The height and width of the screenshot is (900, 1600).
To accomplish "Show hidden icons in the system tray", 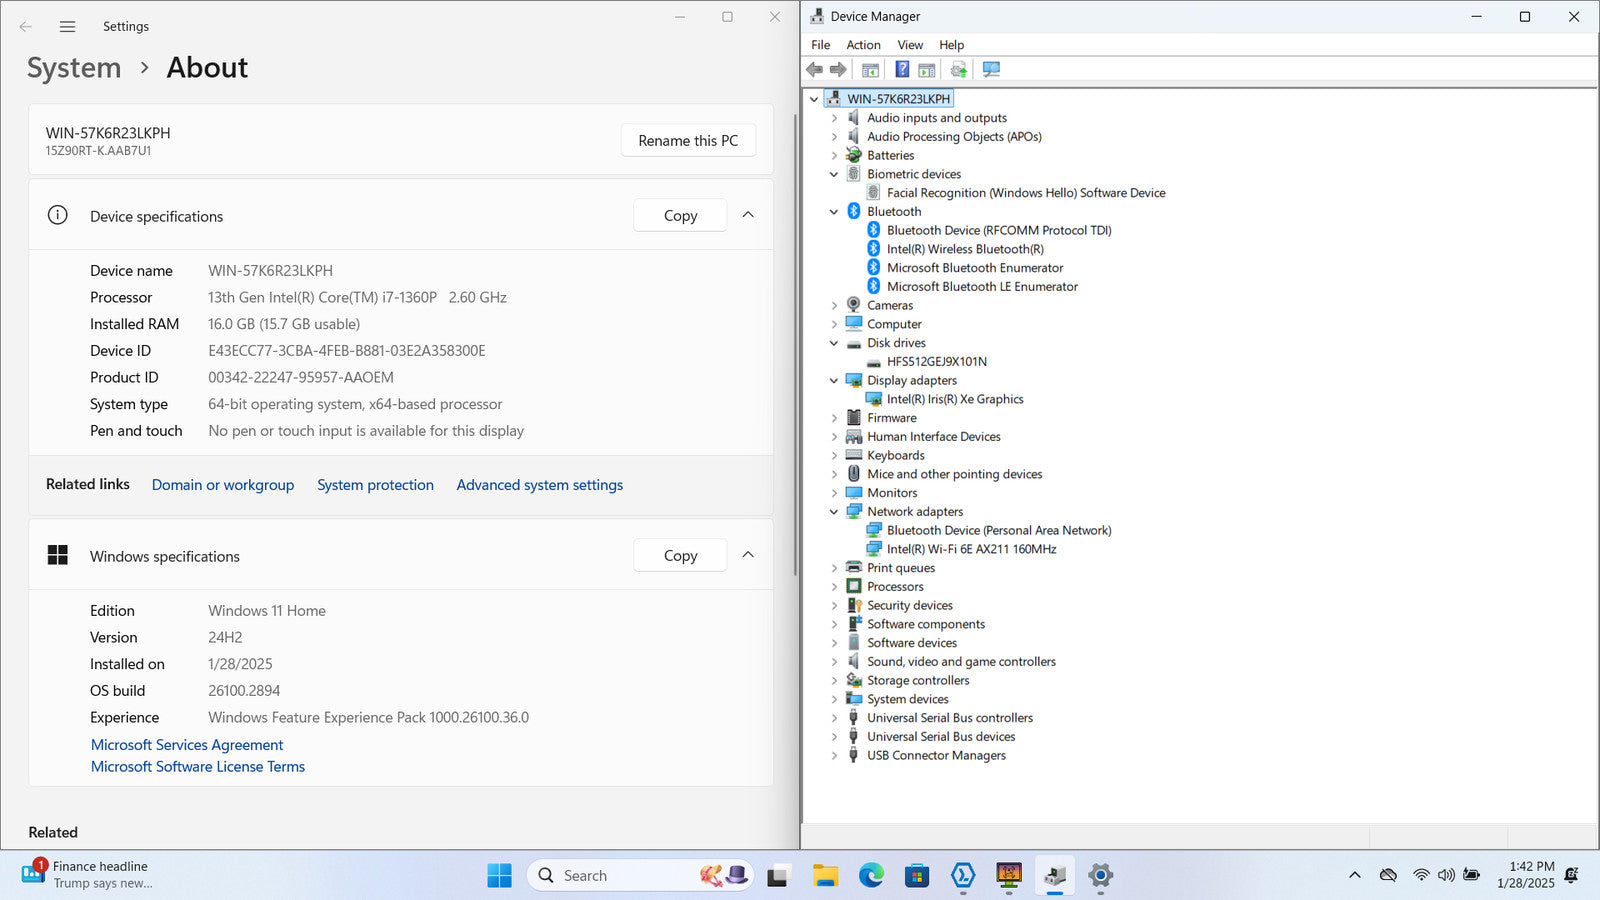I will point(1355,875).
